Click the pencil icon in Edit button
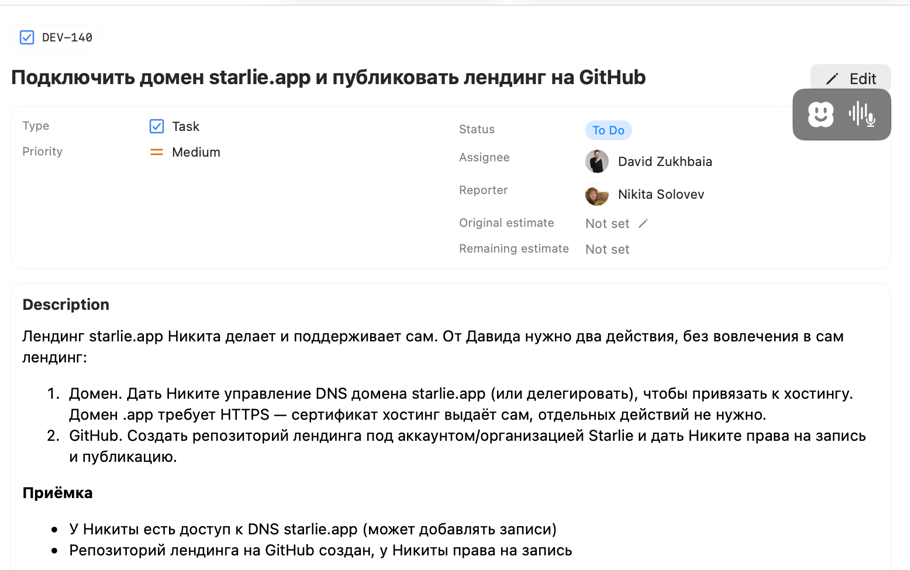The image size is (910, 570). (x=832, y=79)
